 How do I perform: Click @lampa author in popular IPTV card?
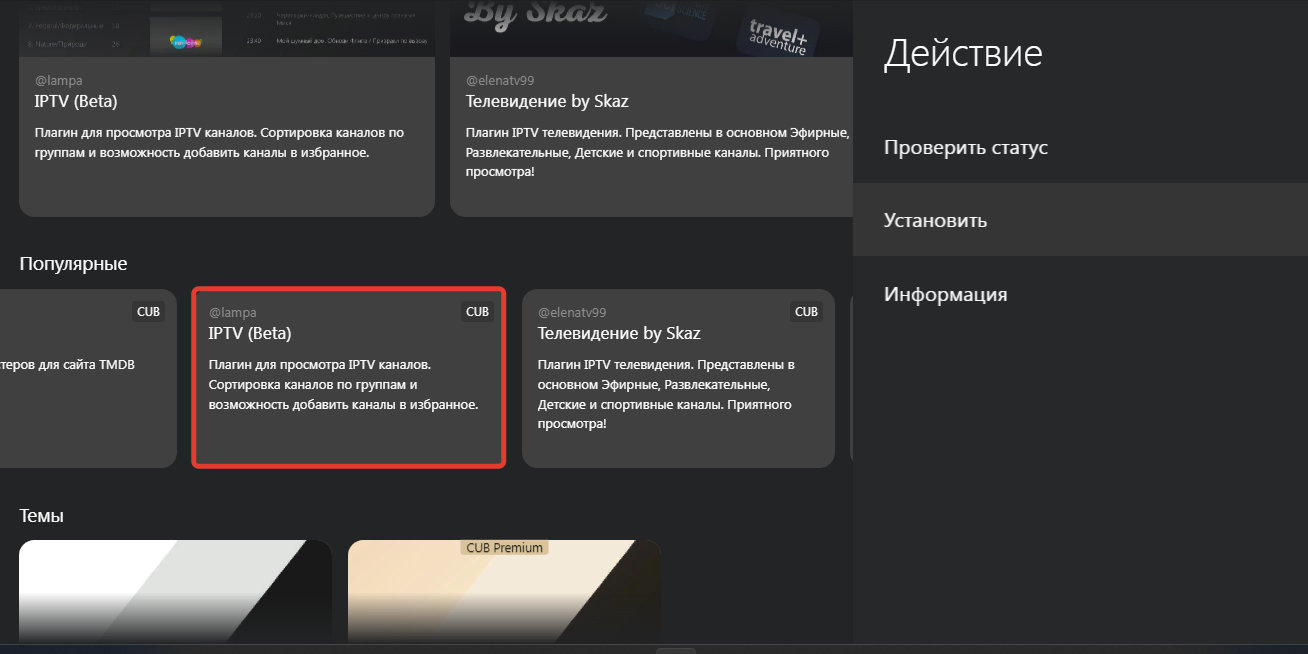[232, 313]
